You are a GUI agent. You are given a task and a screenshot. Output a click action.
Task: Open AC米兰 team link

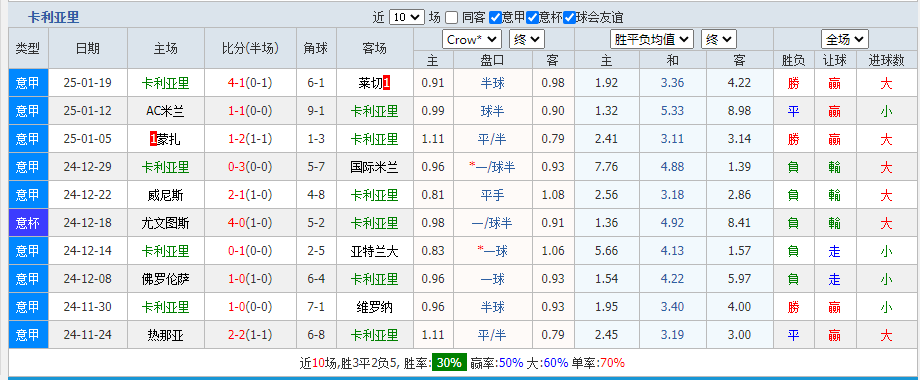(165, 111)
